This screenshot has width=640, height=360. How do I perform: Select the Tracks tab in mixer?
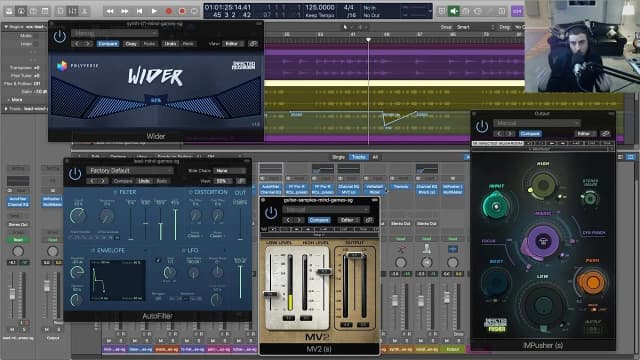tap(358, 157)
